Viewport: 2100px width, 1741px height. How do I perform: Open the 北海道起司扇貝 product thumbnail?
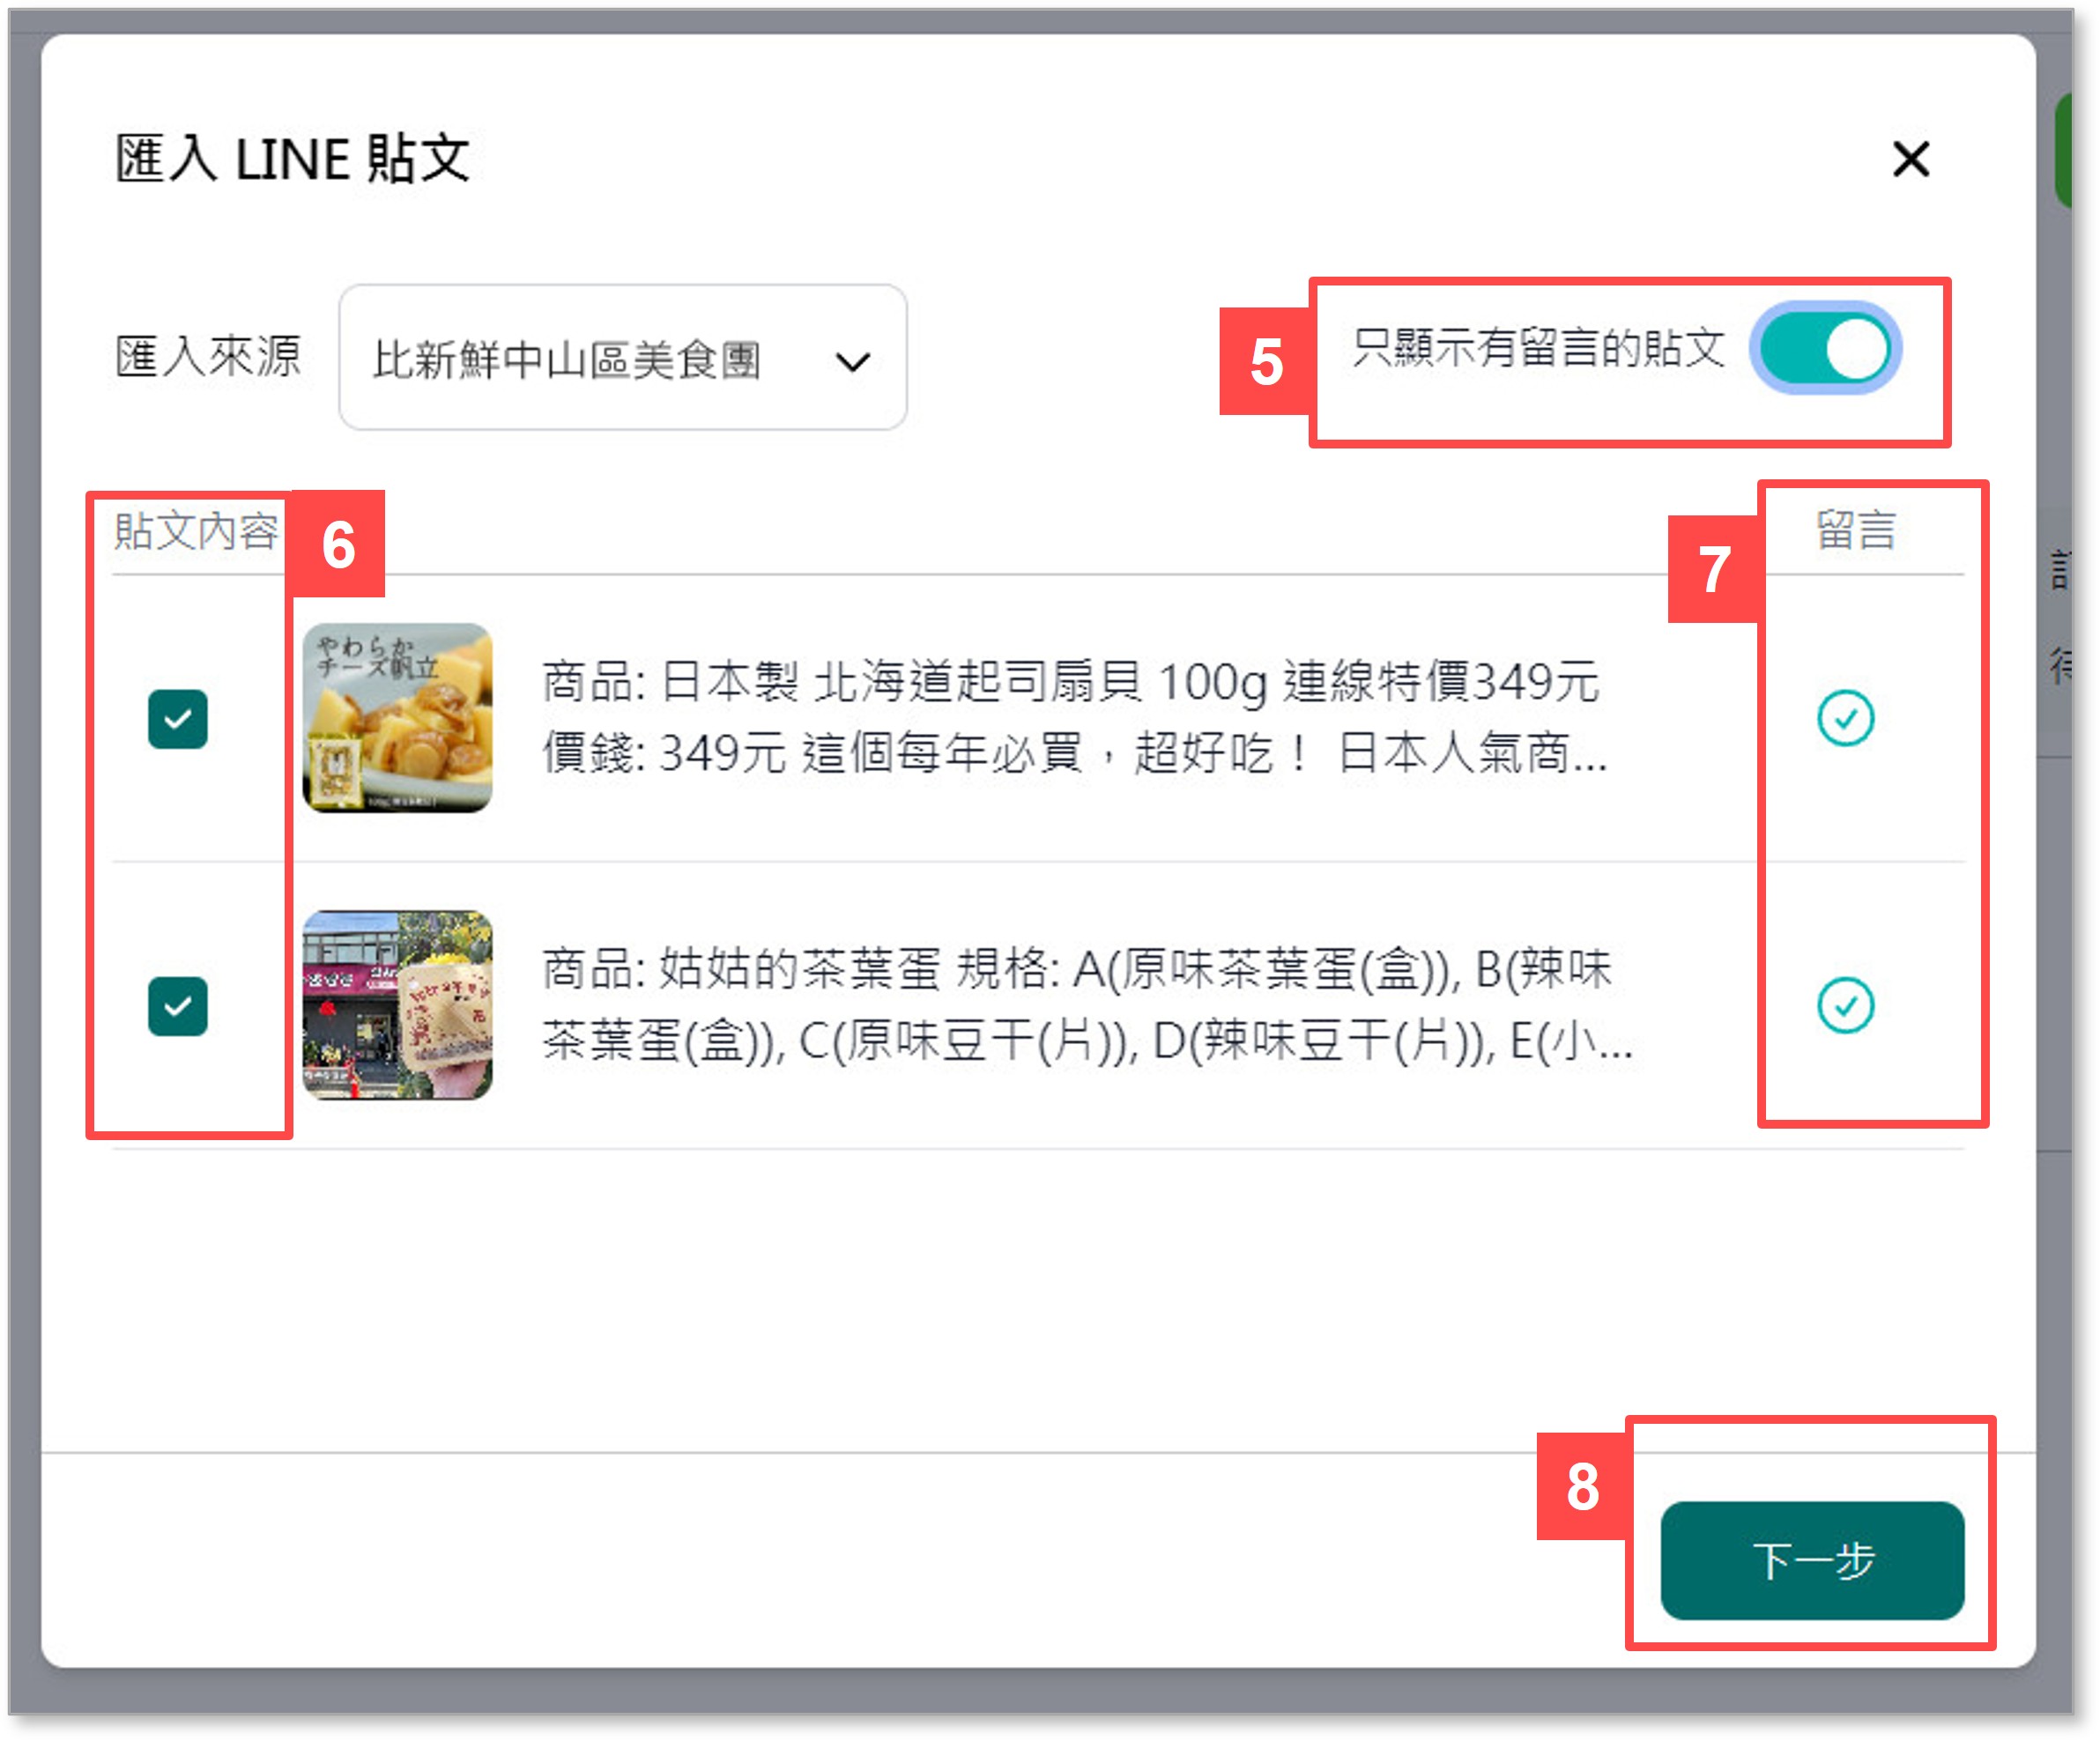[397, 718]
